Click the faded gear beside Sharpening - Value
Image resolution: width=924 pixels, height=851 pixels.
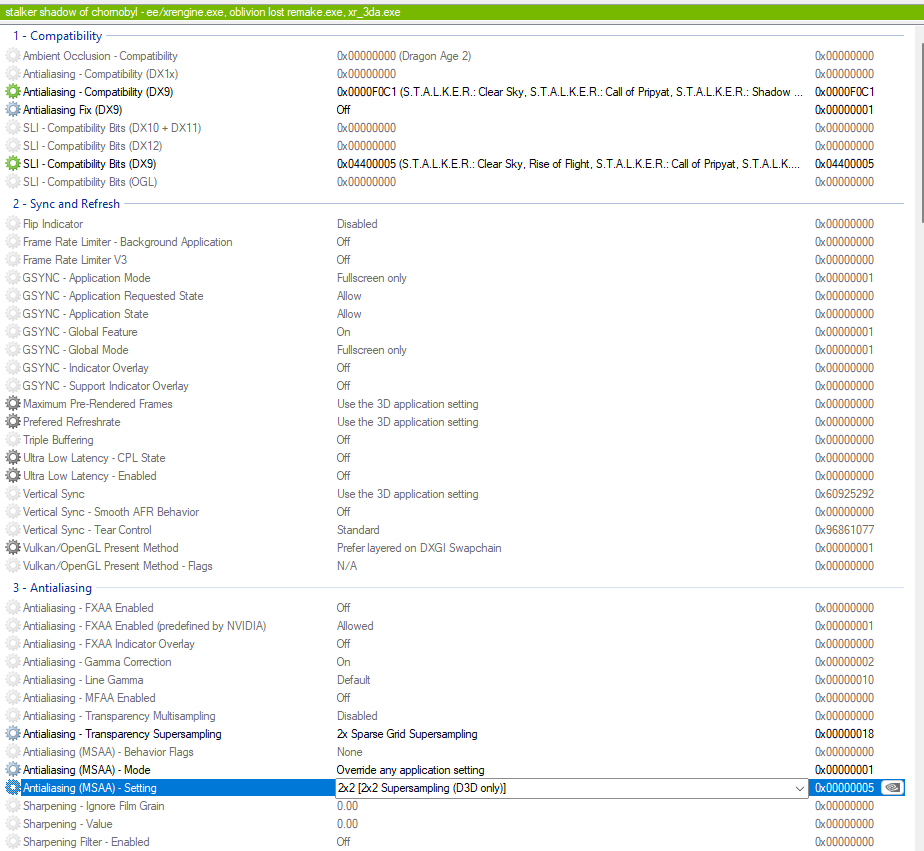pyautogui.click(x=13, y=824)
